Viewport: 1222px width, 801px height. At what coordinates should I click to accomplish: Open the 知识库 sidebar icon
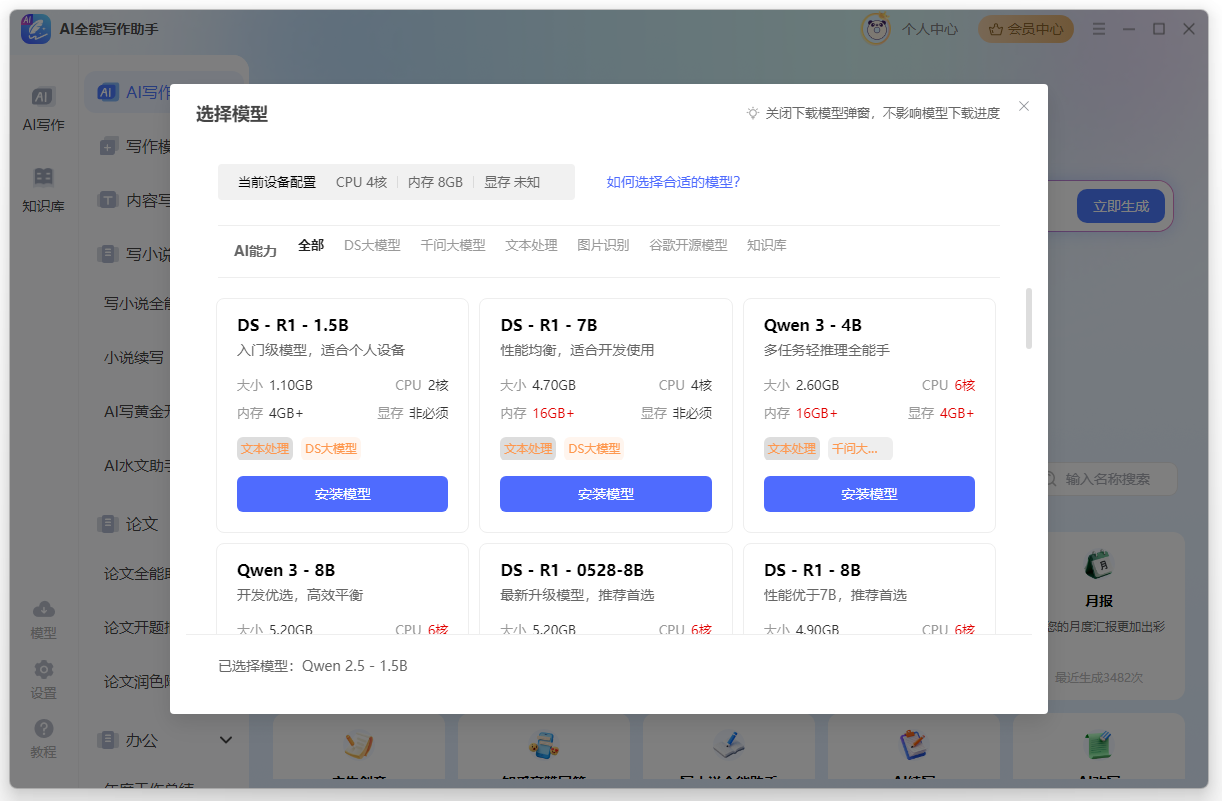click(x=43, y=179)
